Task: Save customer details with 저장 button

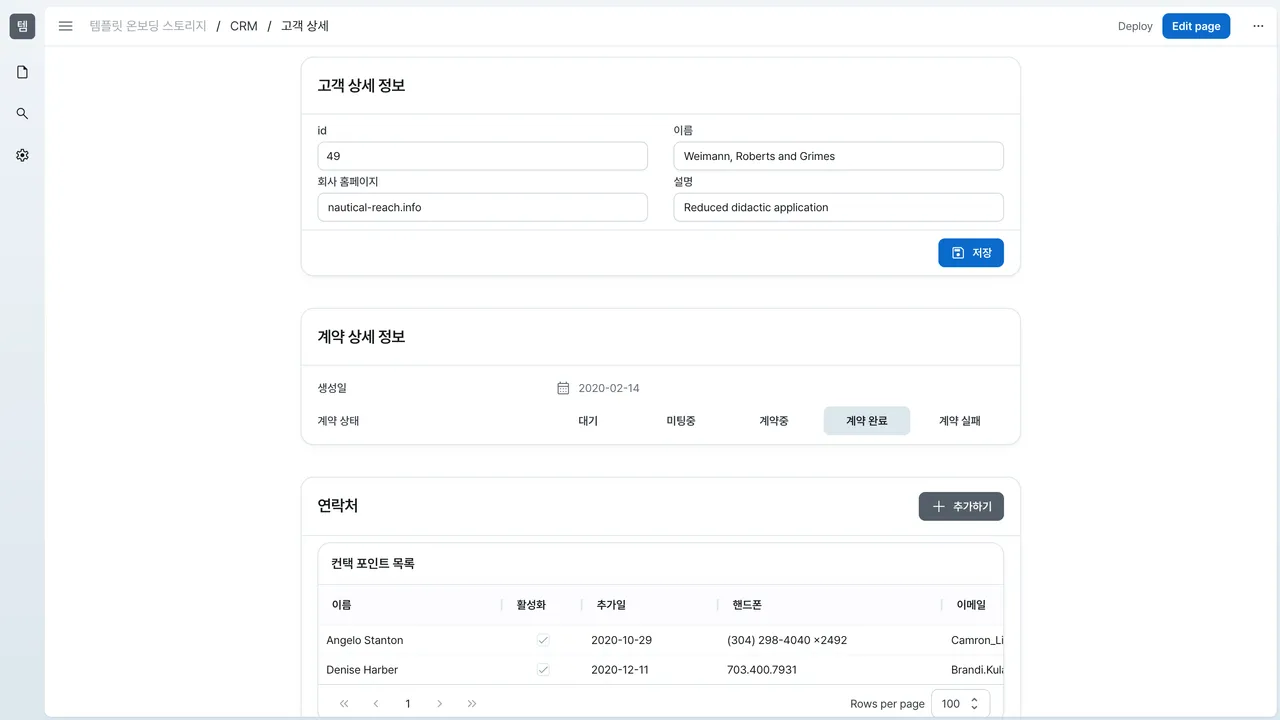Action: pos(971,253)
